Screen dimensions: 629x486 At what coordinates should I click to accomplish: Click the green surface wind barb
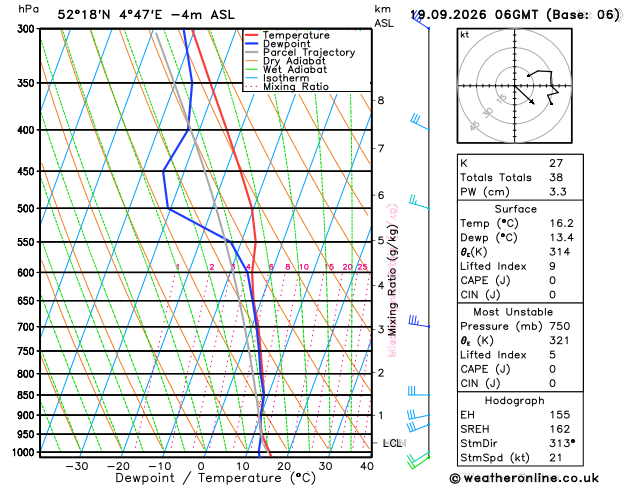click(418, 460)
